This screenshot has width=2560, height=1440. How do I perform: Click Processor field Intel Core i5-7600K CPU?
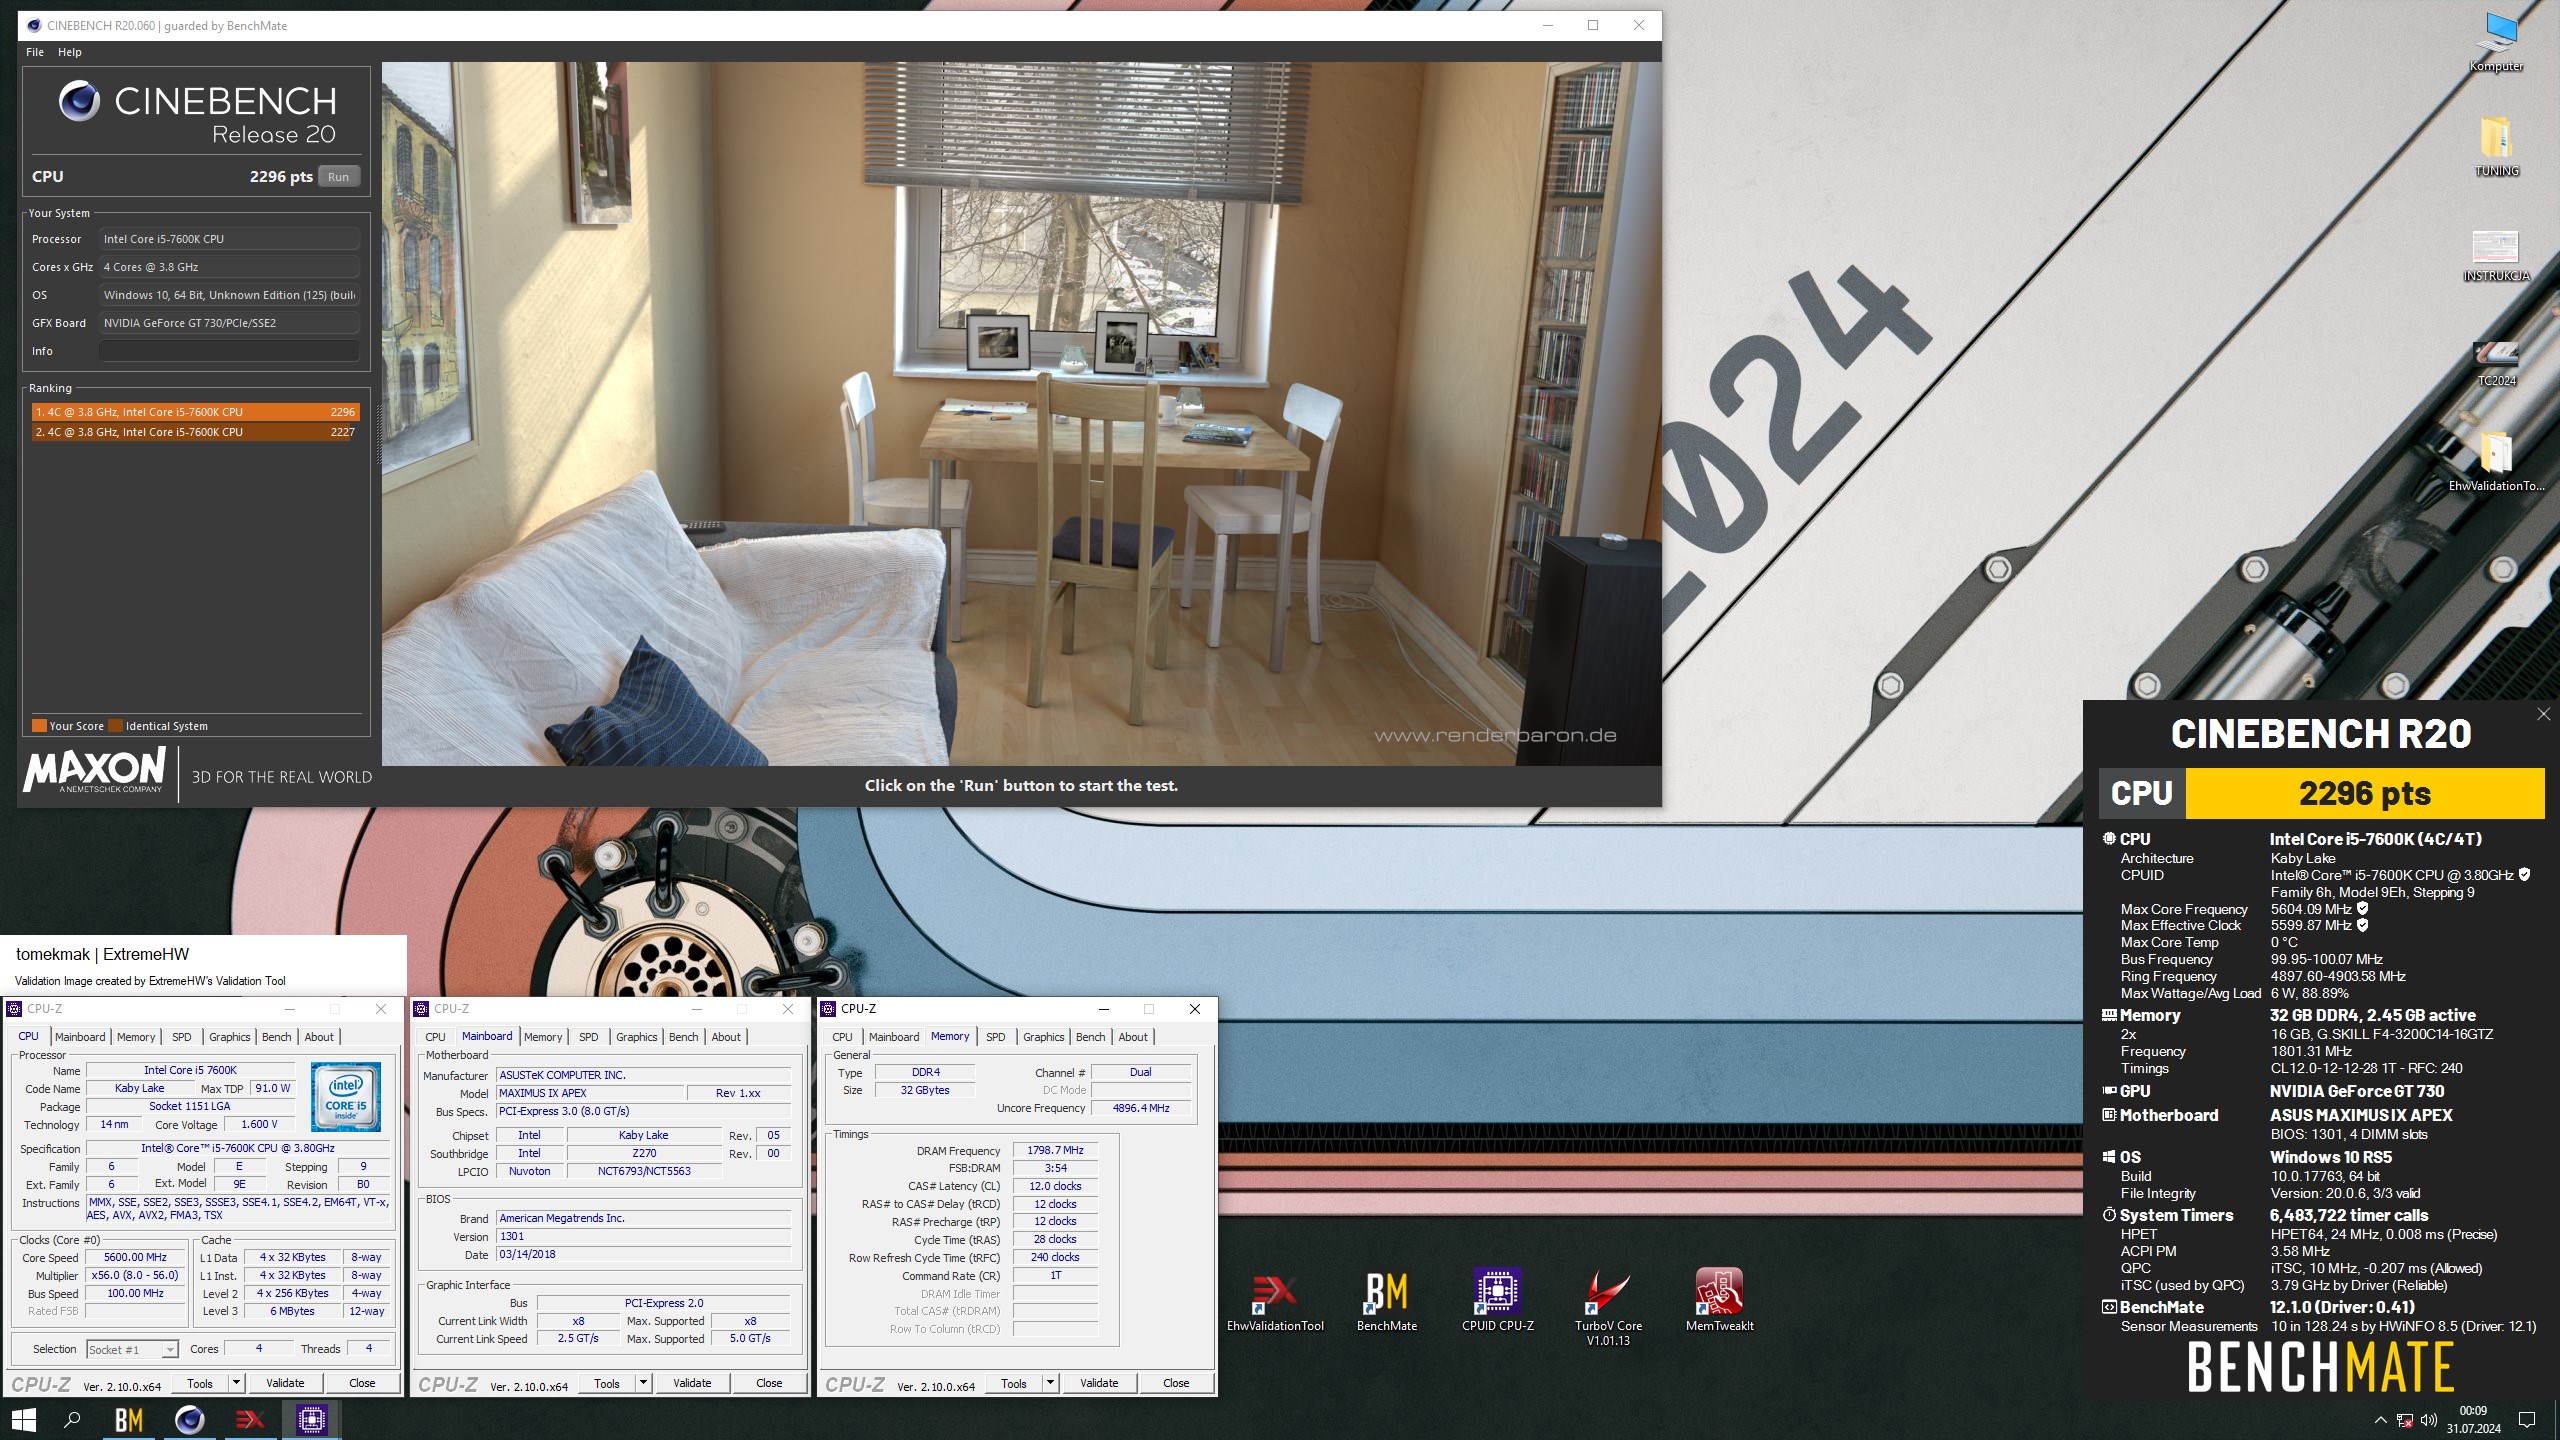point(229,239)
